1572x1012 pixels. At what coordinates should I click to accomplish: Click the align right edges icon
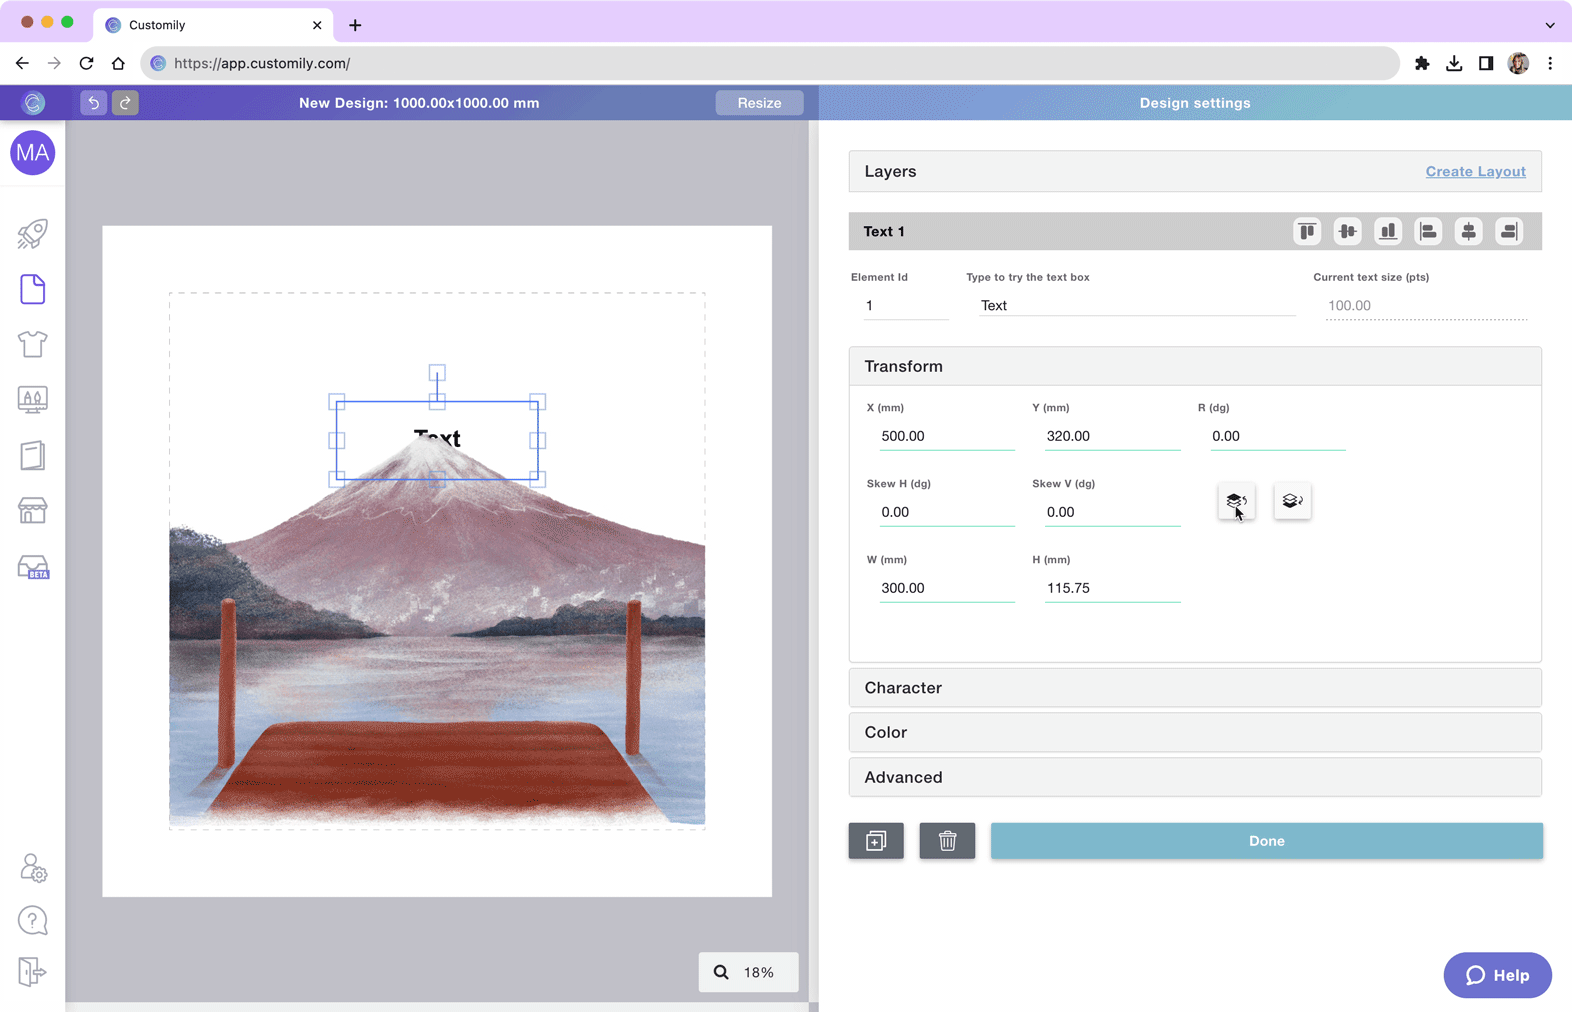[1508, 232]
